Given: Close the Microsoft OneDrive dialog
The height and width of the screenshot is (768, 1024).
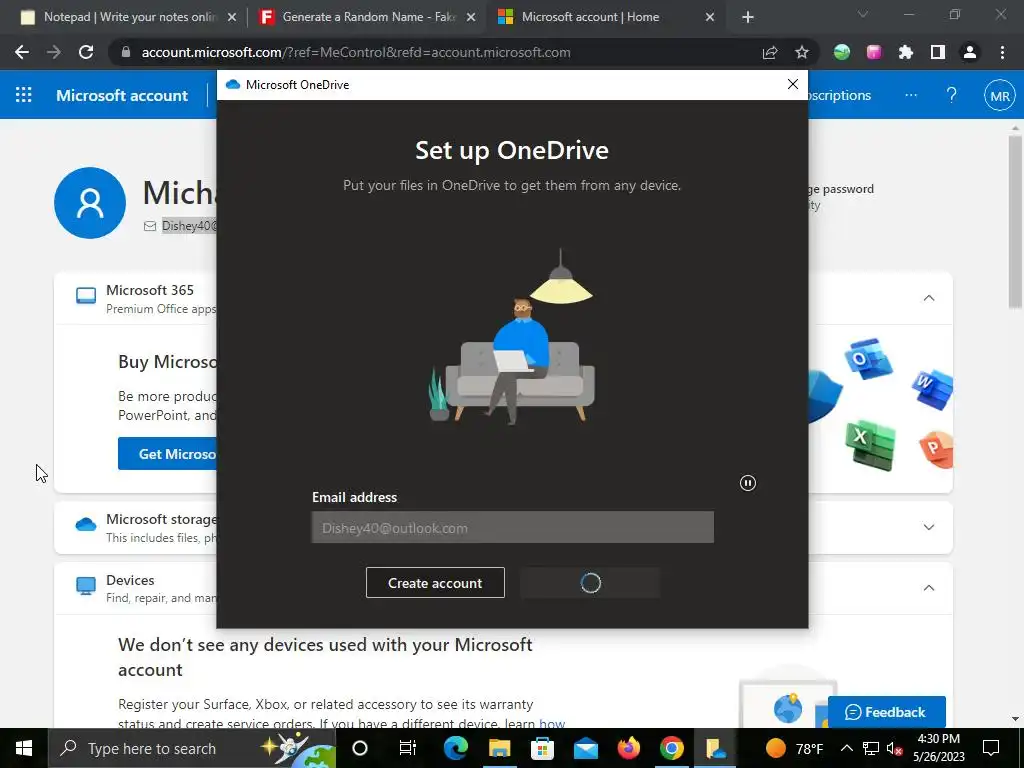Looking at the screenshot, I should (793, 84).
